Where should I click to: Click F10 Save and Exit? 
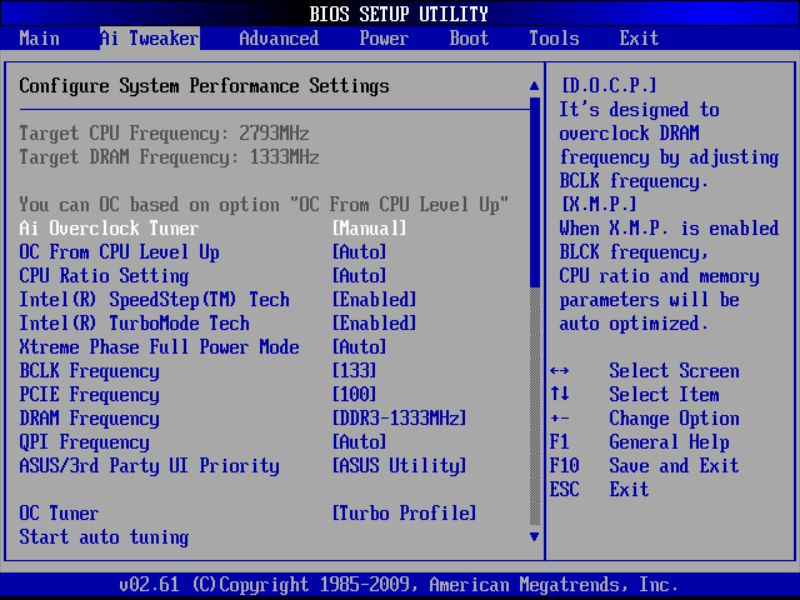[x=644, y=466]
